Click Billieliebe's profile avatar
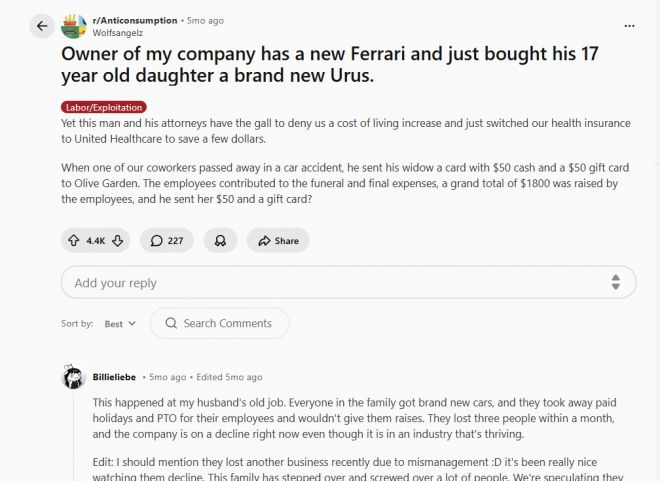 tap(73, 377)
